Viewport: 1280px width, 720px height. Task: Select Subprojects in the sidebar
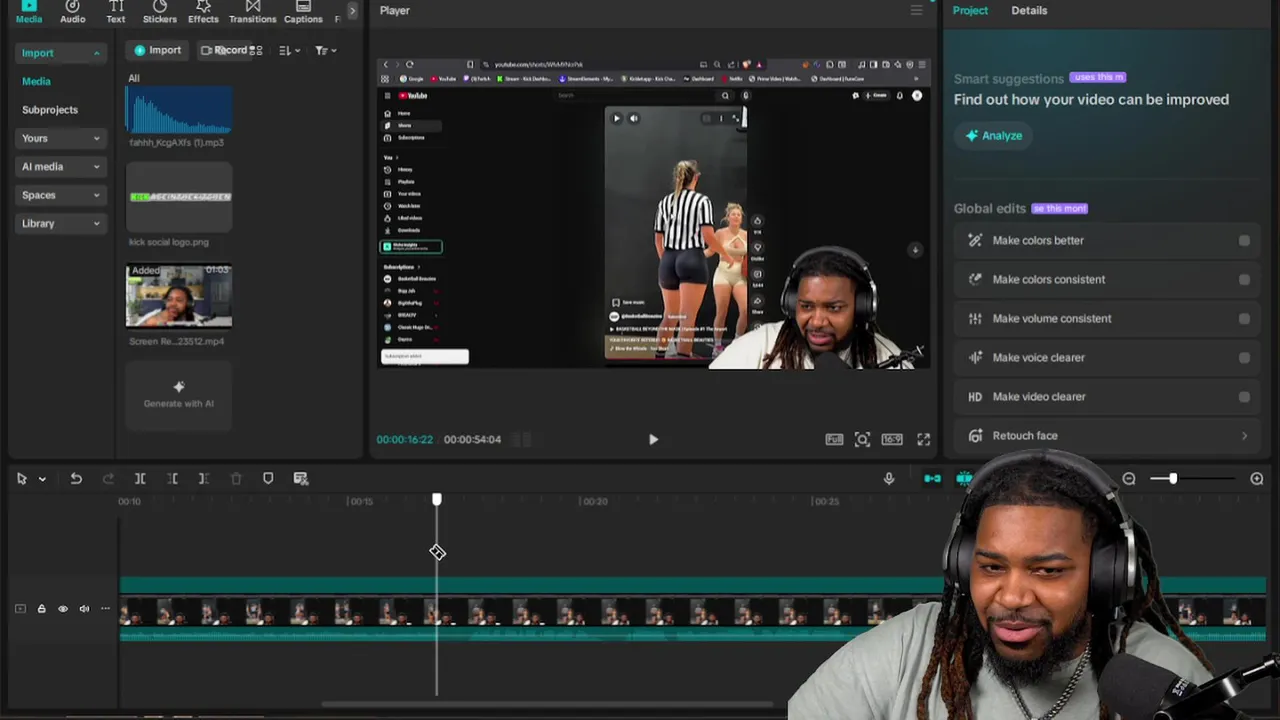click(x=50, y=110)
